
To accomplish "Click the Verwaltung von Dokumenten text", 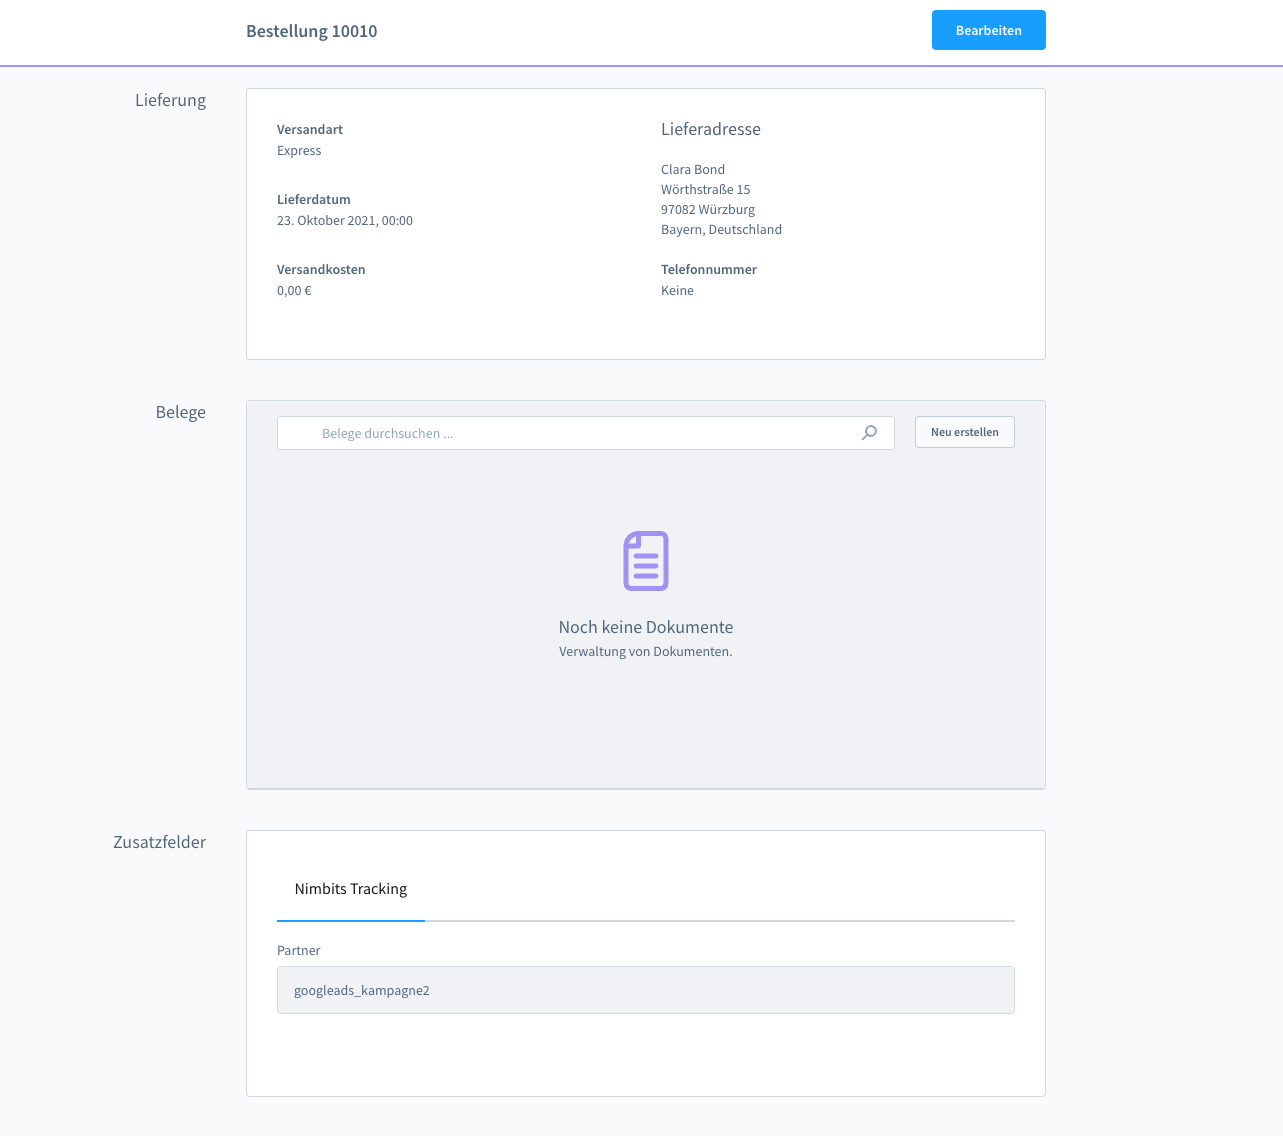I will (646, 651).
